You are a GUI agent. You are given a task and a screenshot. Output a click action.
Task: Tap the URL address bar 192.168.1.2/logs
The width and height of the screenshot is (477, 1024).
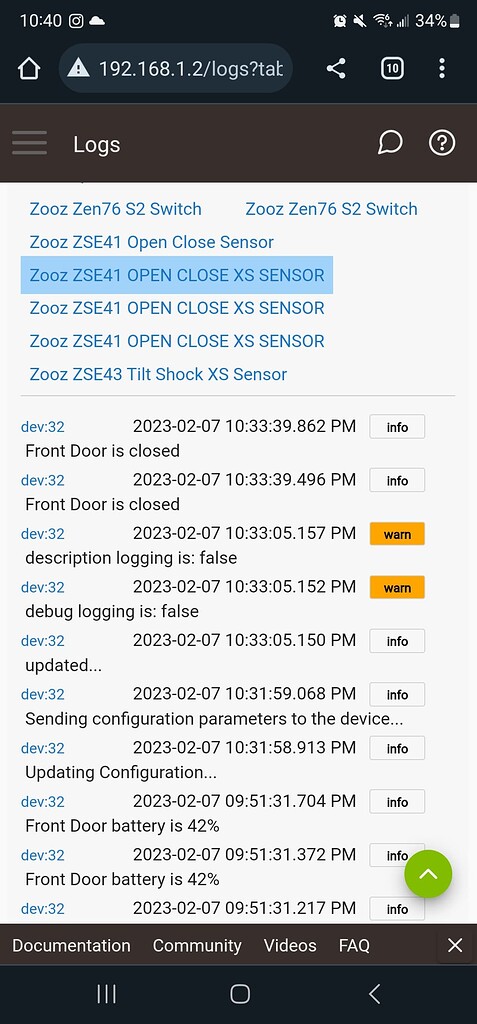tap(175, 69)
